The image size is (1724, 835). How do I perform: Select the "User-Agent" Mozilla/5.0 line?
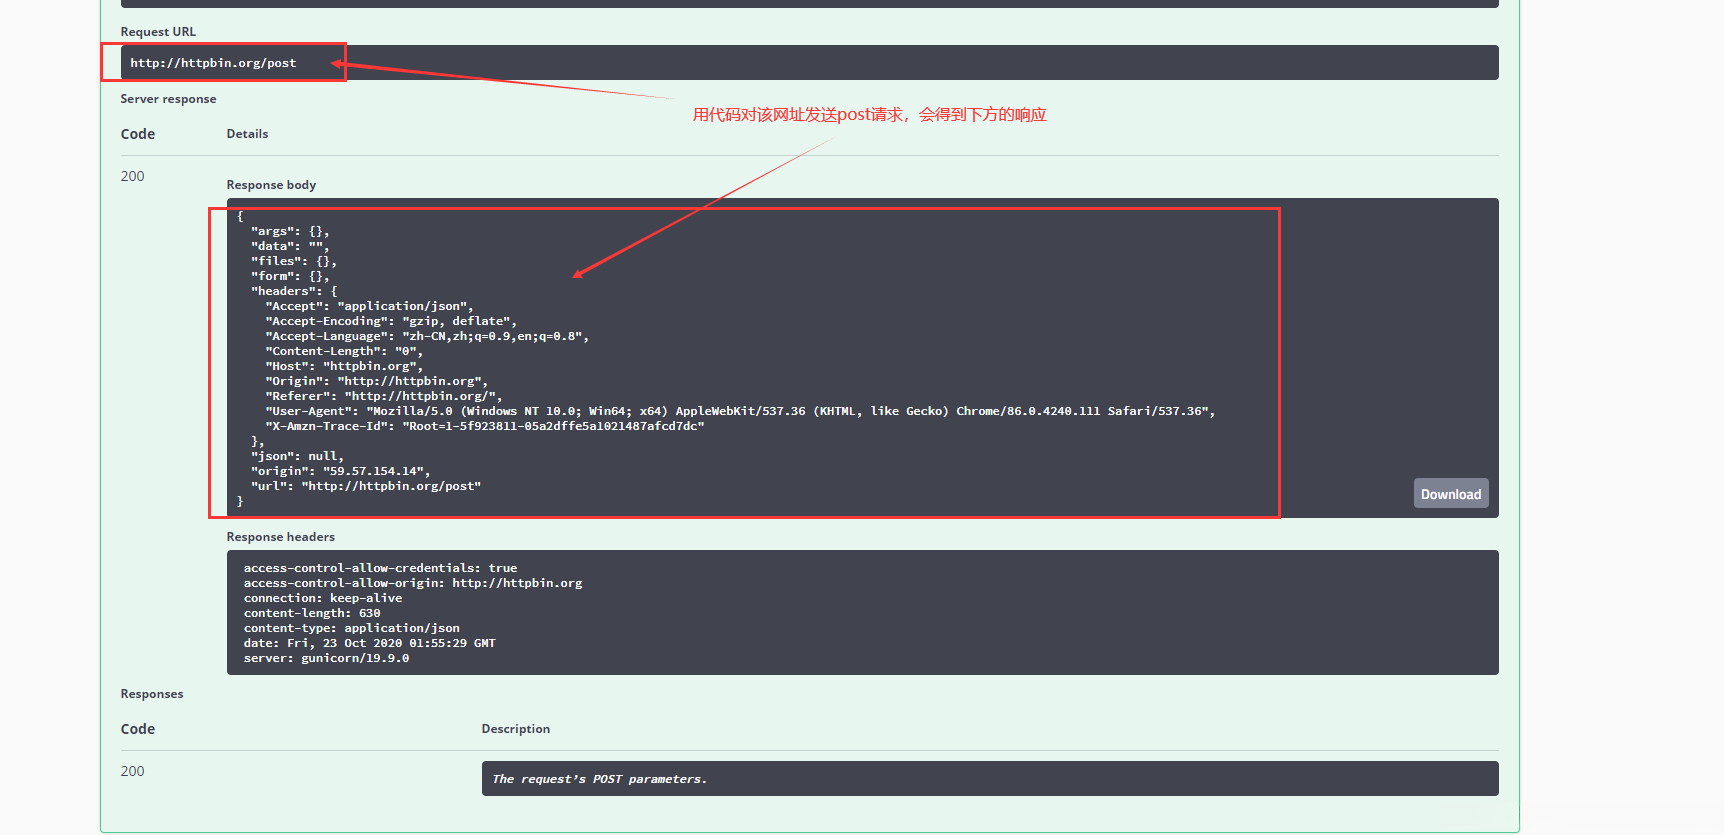[740, 411]
